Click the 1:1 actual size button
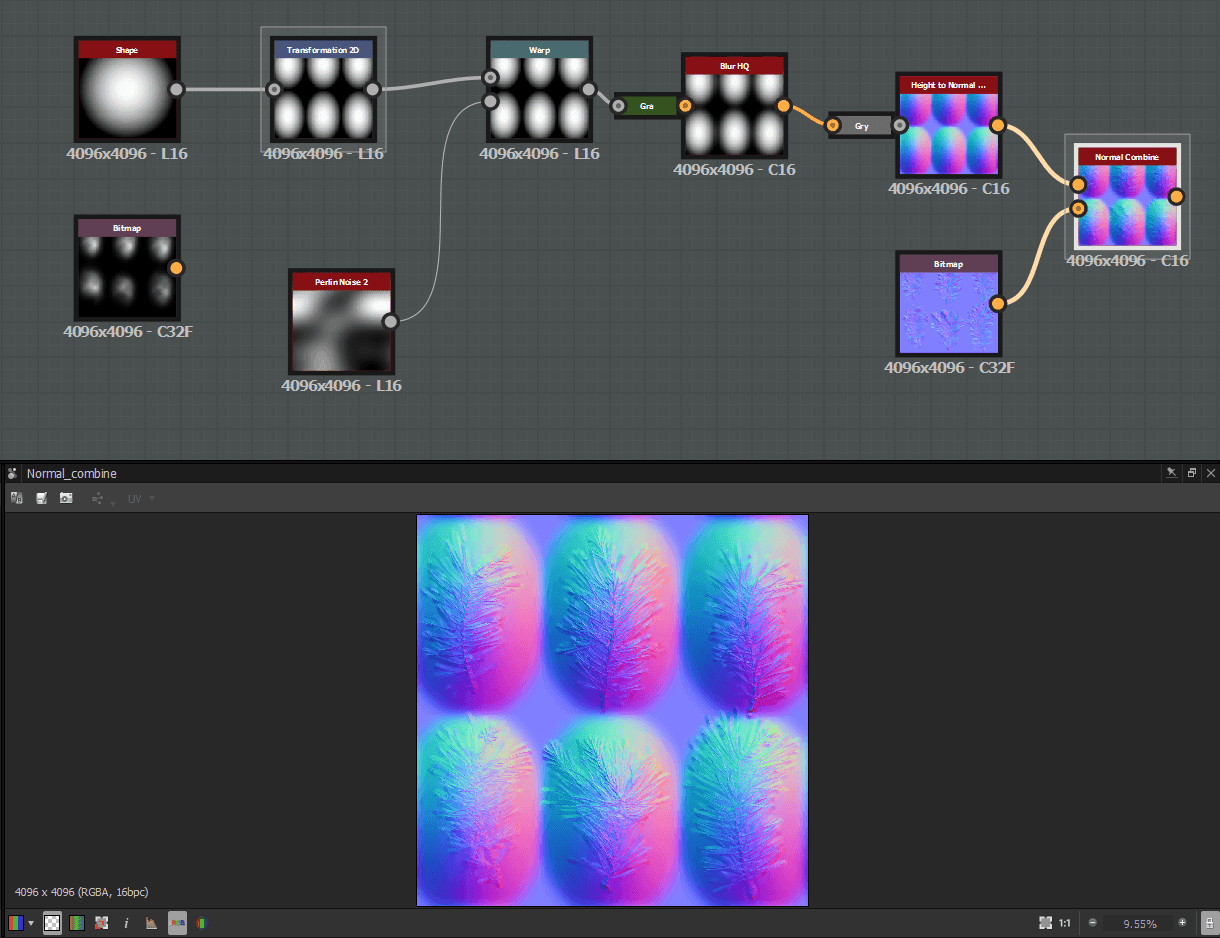Screen dimensions: 1220x938 pos(1064,923)
